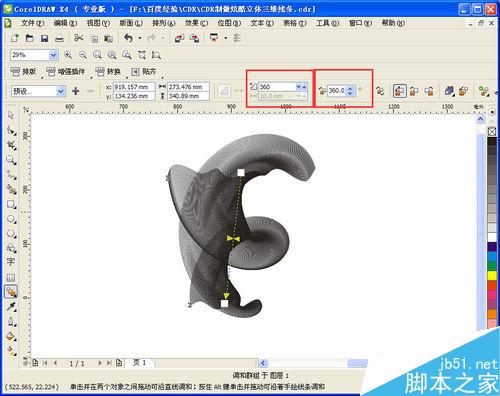
Task: Click the blend steps field showing 360
Action: [x=277, y=87]
